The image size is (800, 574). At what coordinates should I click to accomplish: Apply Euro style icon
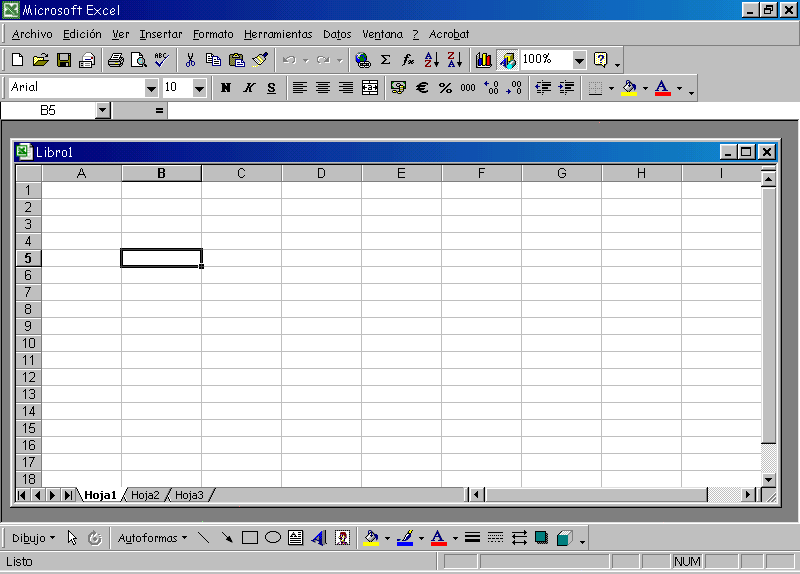[421, 88]
